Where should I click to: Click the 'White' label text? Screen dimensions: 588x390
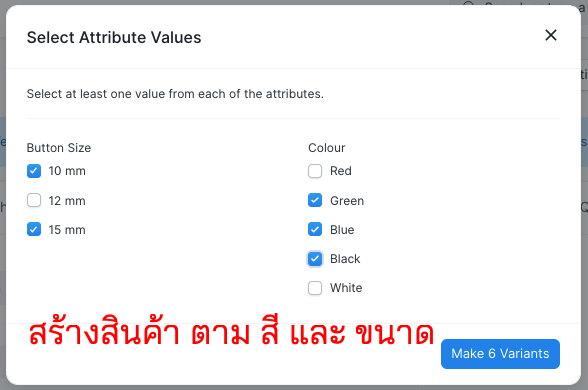point(346,288)
